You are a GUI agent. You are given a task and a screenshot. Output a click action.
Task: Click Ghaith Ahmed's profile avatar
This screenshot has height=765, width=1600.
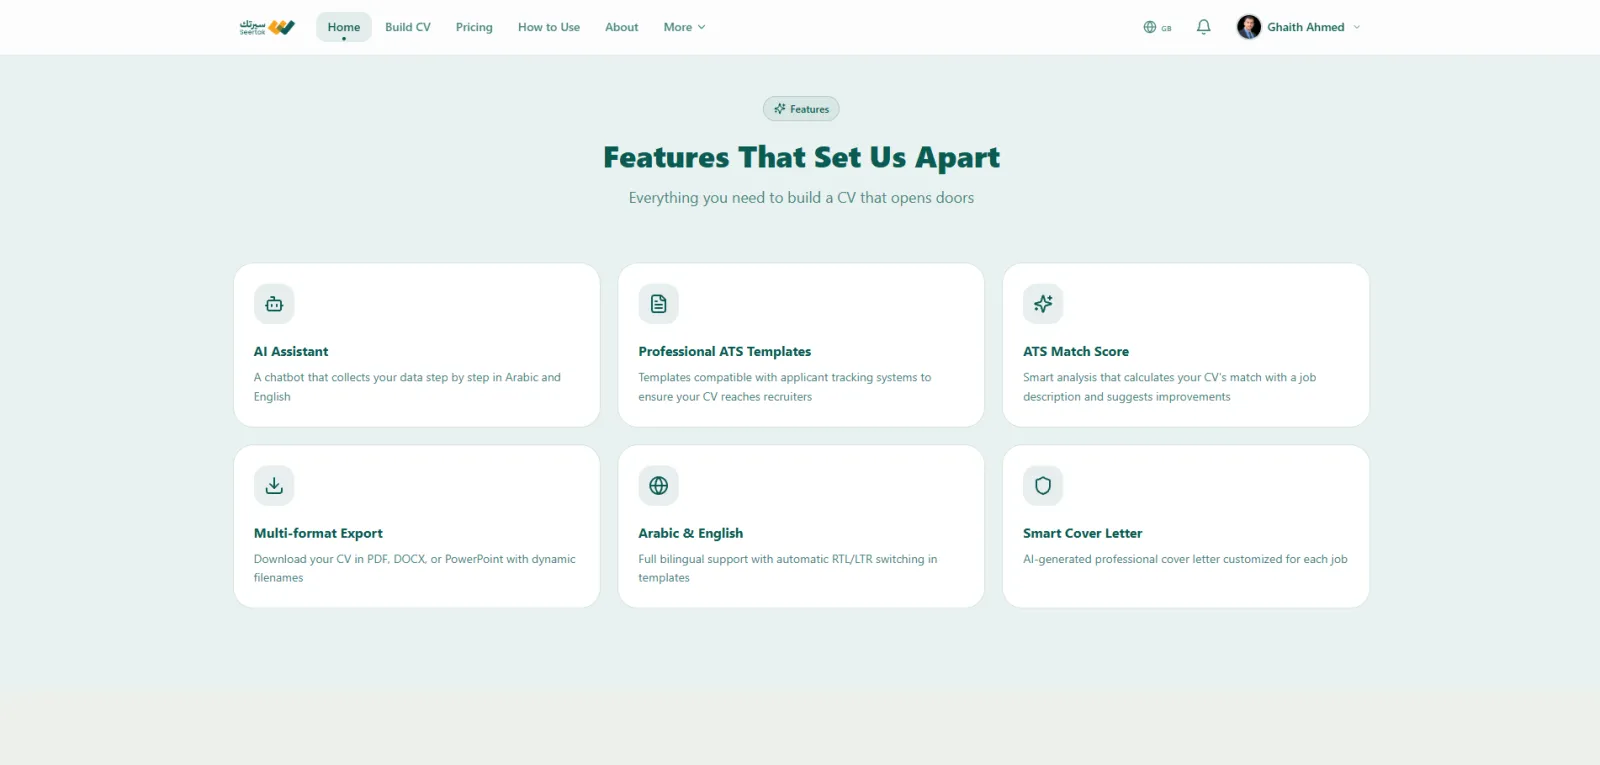pos(1248,27)
